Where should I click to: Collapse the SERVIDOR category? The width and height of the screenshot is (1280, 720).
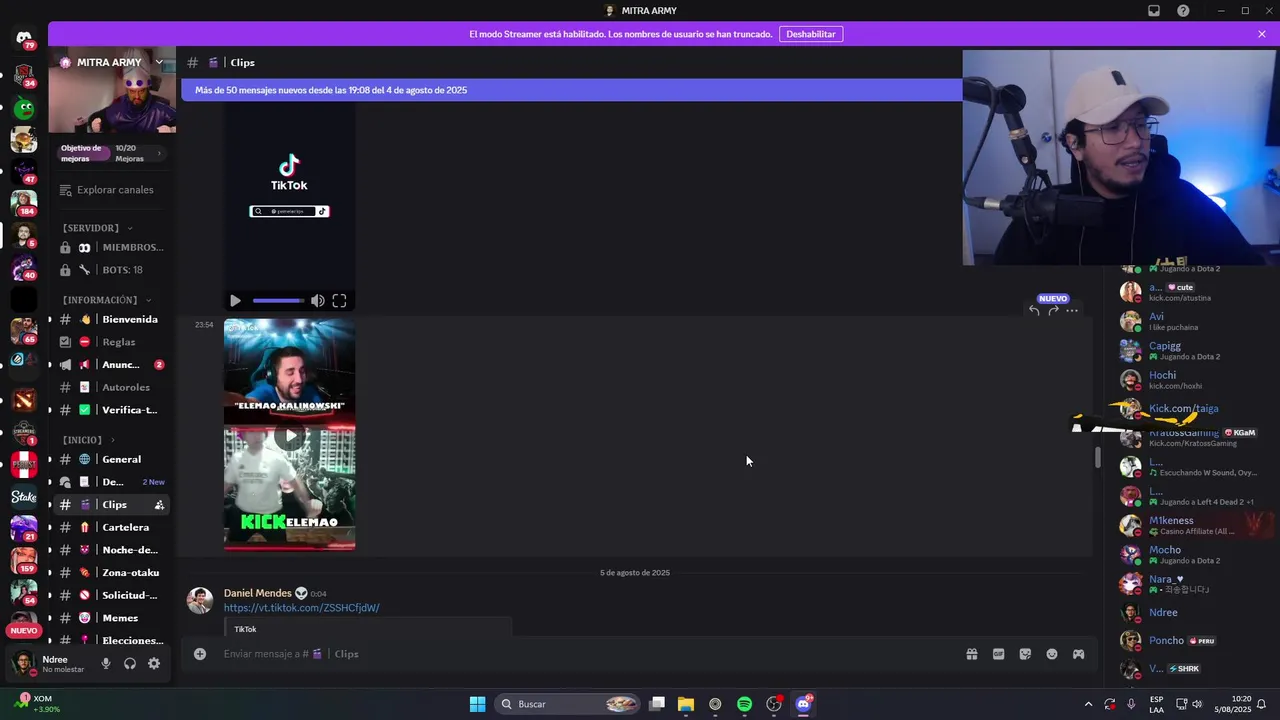tap(96, 228)
